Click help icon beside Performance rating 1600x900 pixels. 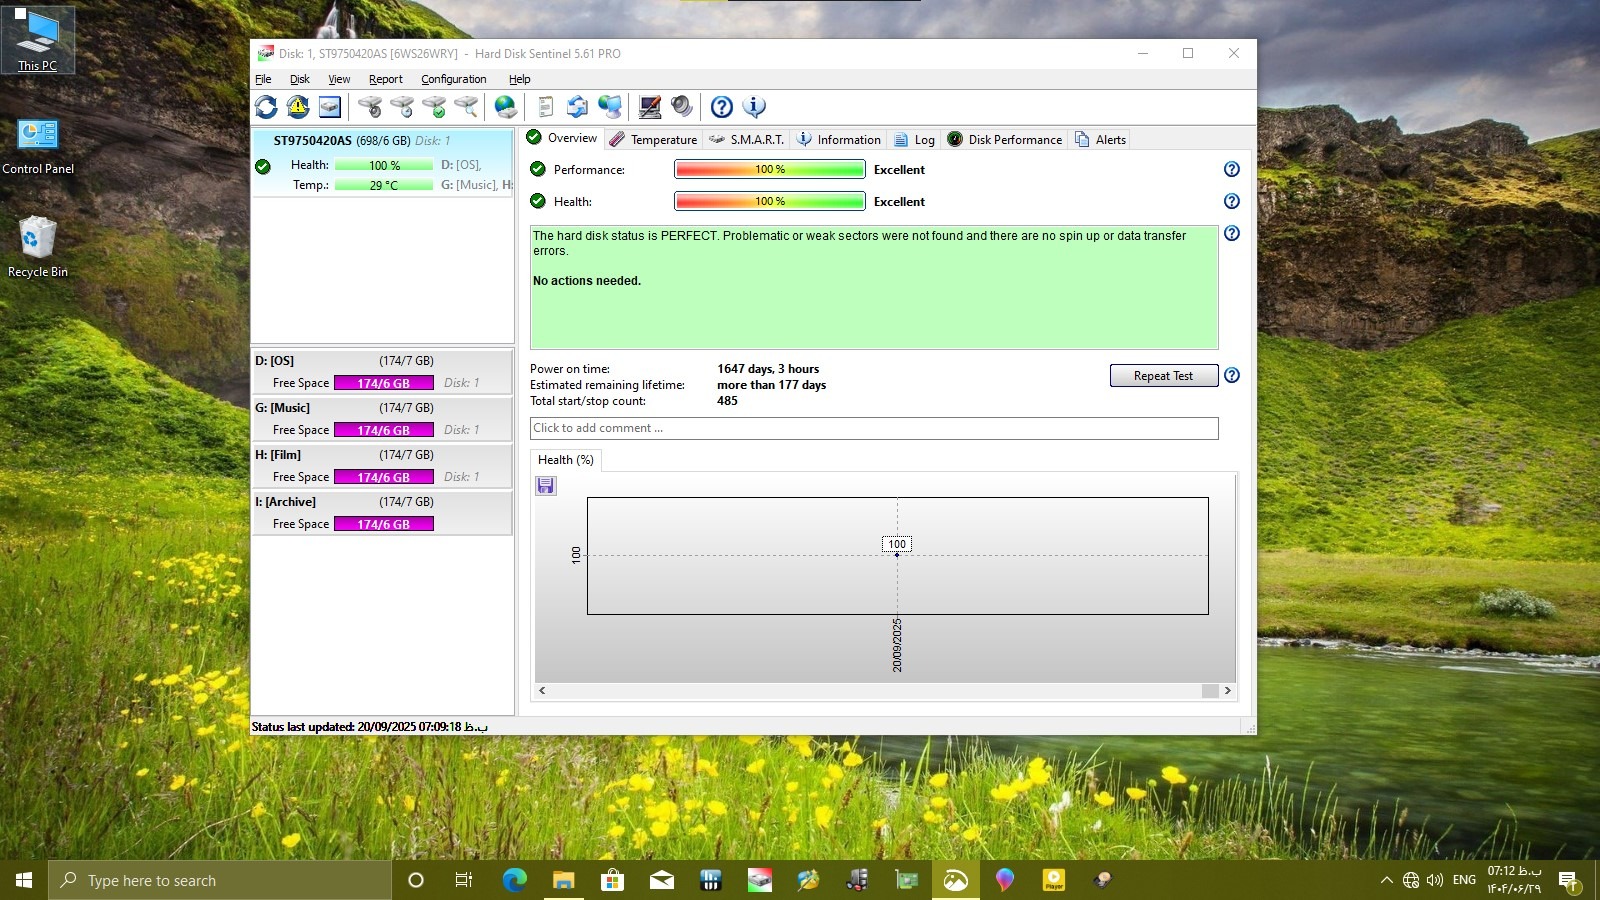pos(1232,170)
